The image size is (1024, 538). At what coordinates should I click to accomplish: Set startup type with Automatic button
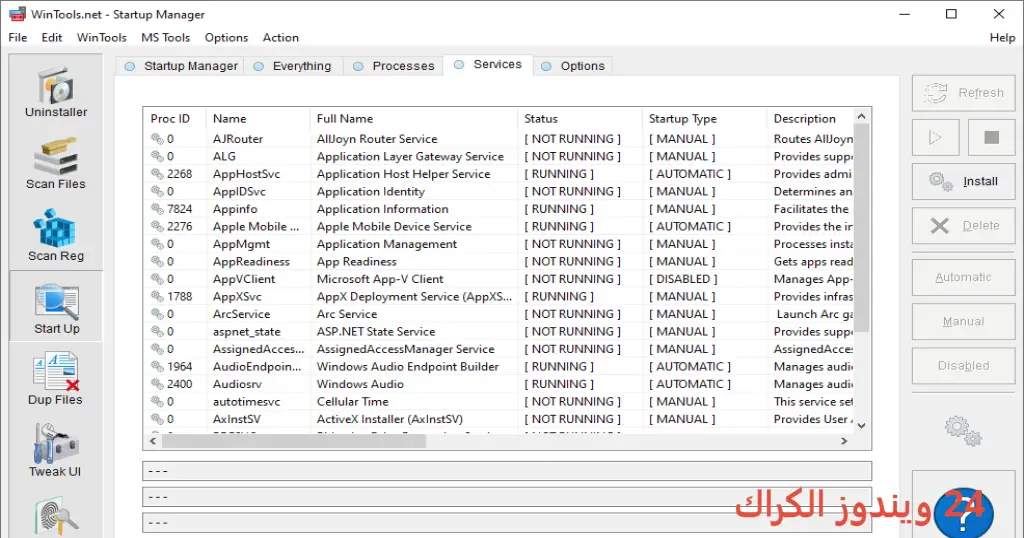point(963,277)
